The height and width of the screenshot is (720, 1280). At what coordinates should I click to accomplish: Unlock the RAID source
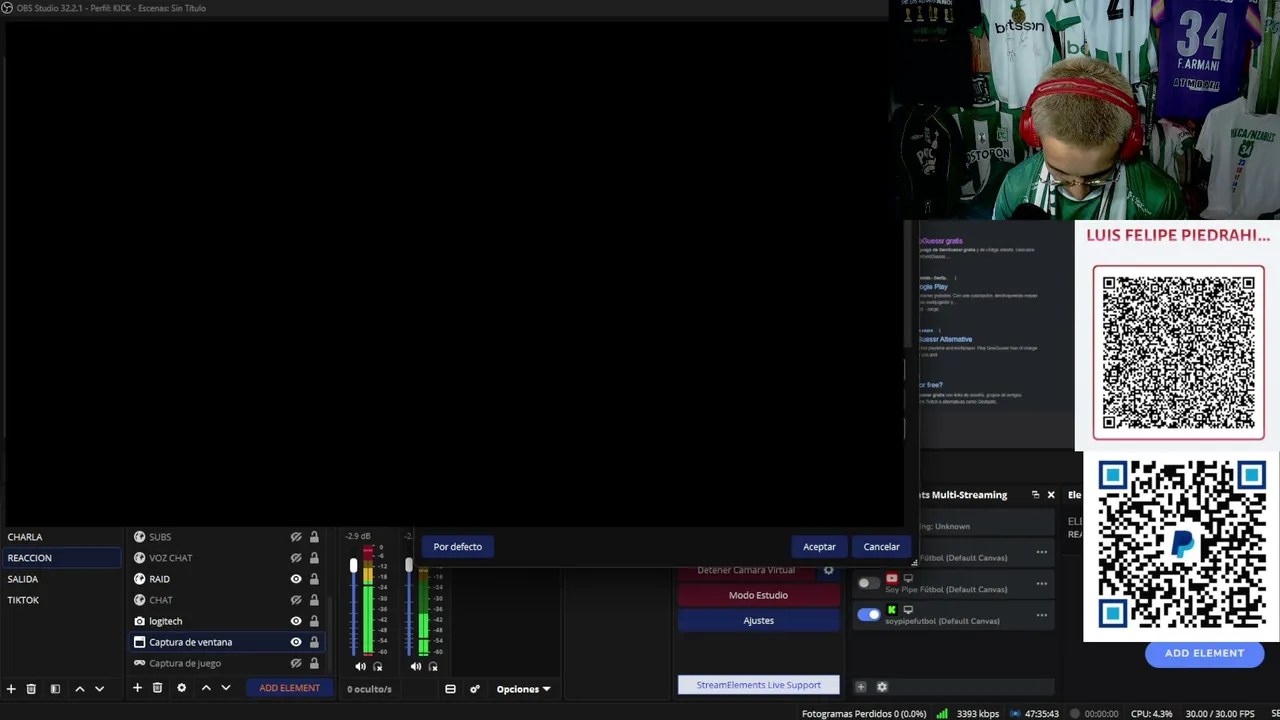point(314,579)
